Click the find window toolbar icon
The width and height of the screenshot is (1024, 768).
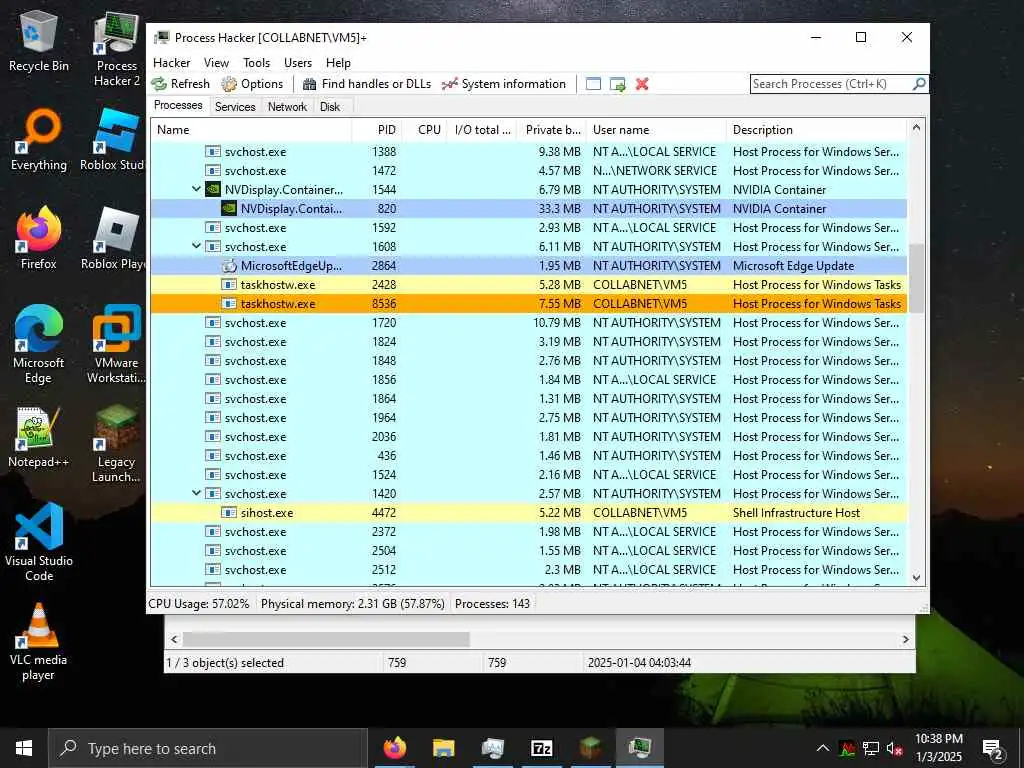pos(593,84)
